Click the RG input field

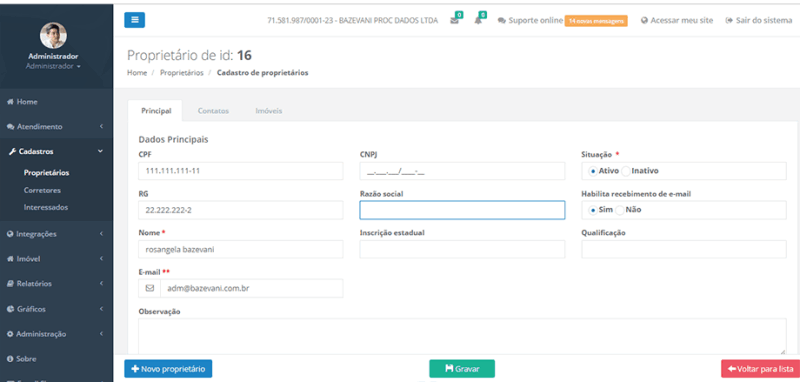click(x=241, y=210)
